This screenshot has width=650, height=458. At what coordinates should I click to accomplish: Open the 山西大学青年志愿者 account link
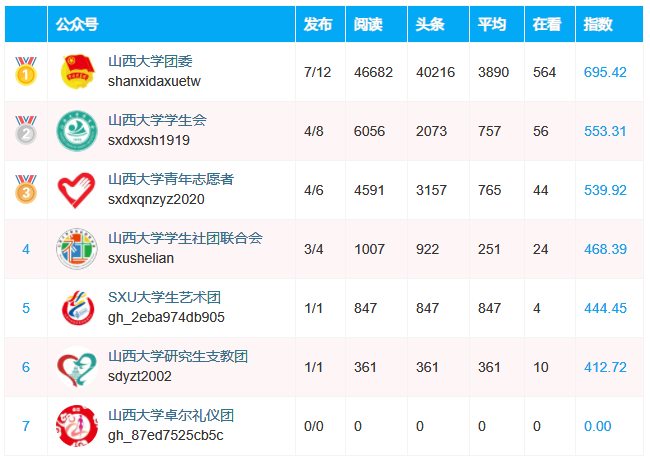[x=171, y=179]
